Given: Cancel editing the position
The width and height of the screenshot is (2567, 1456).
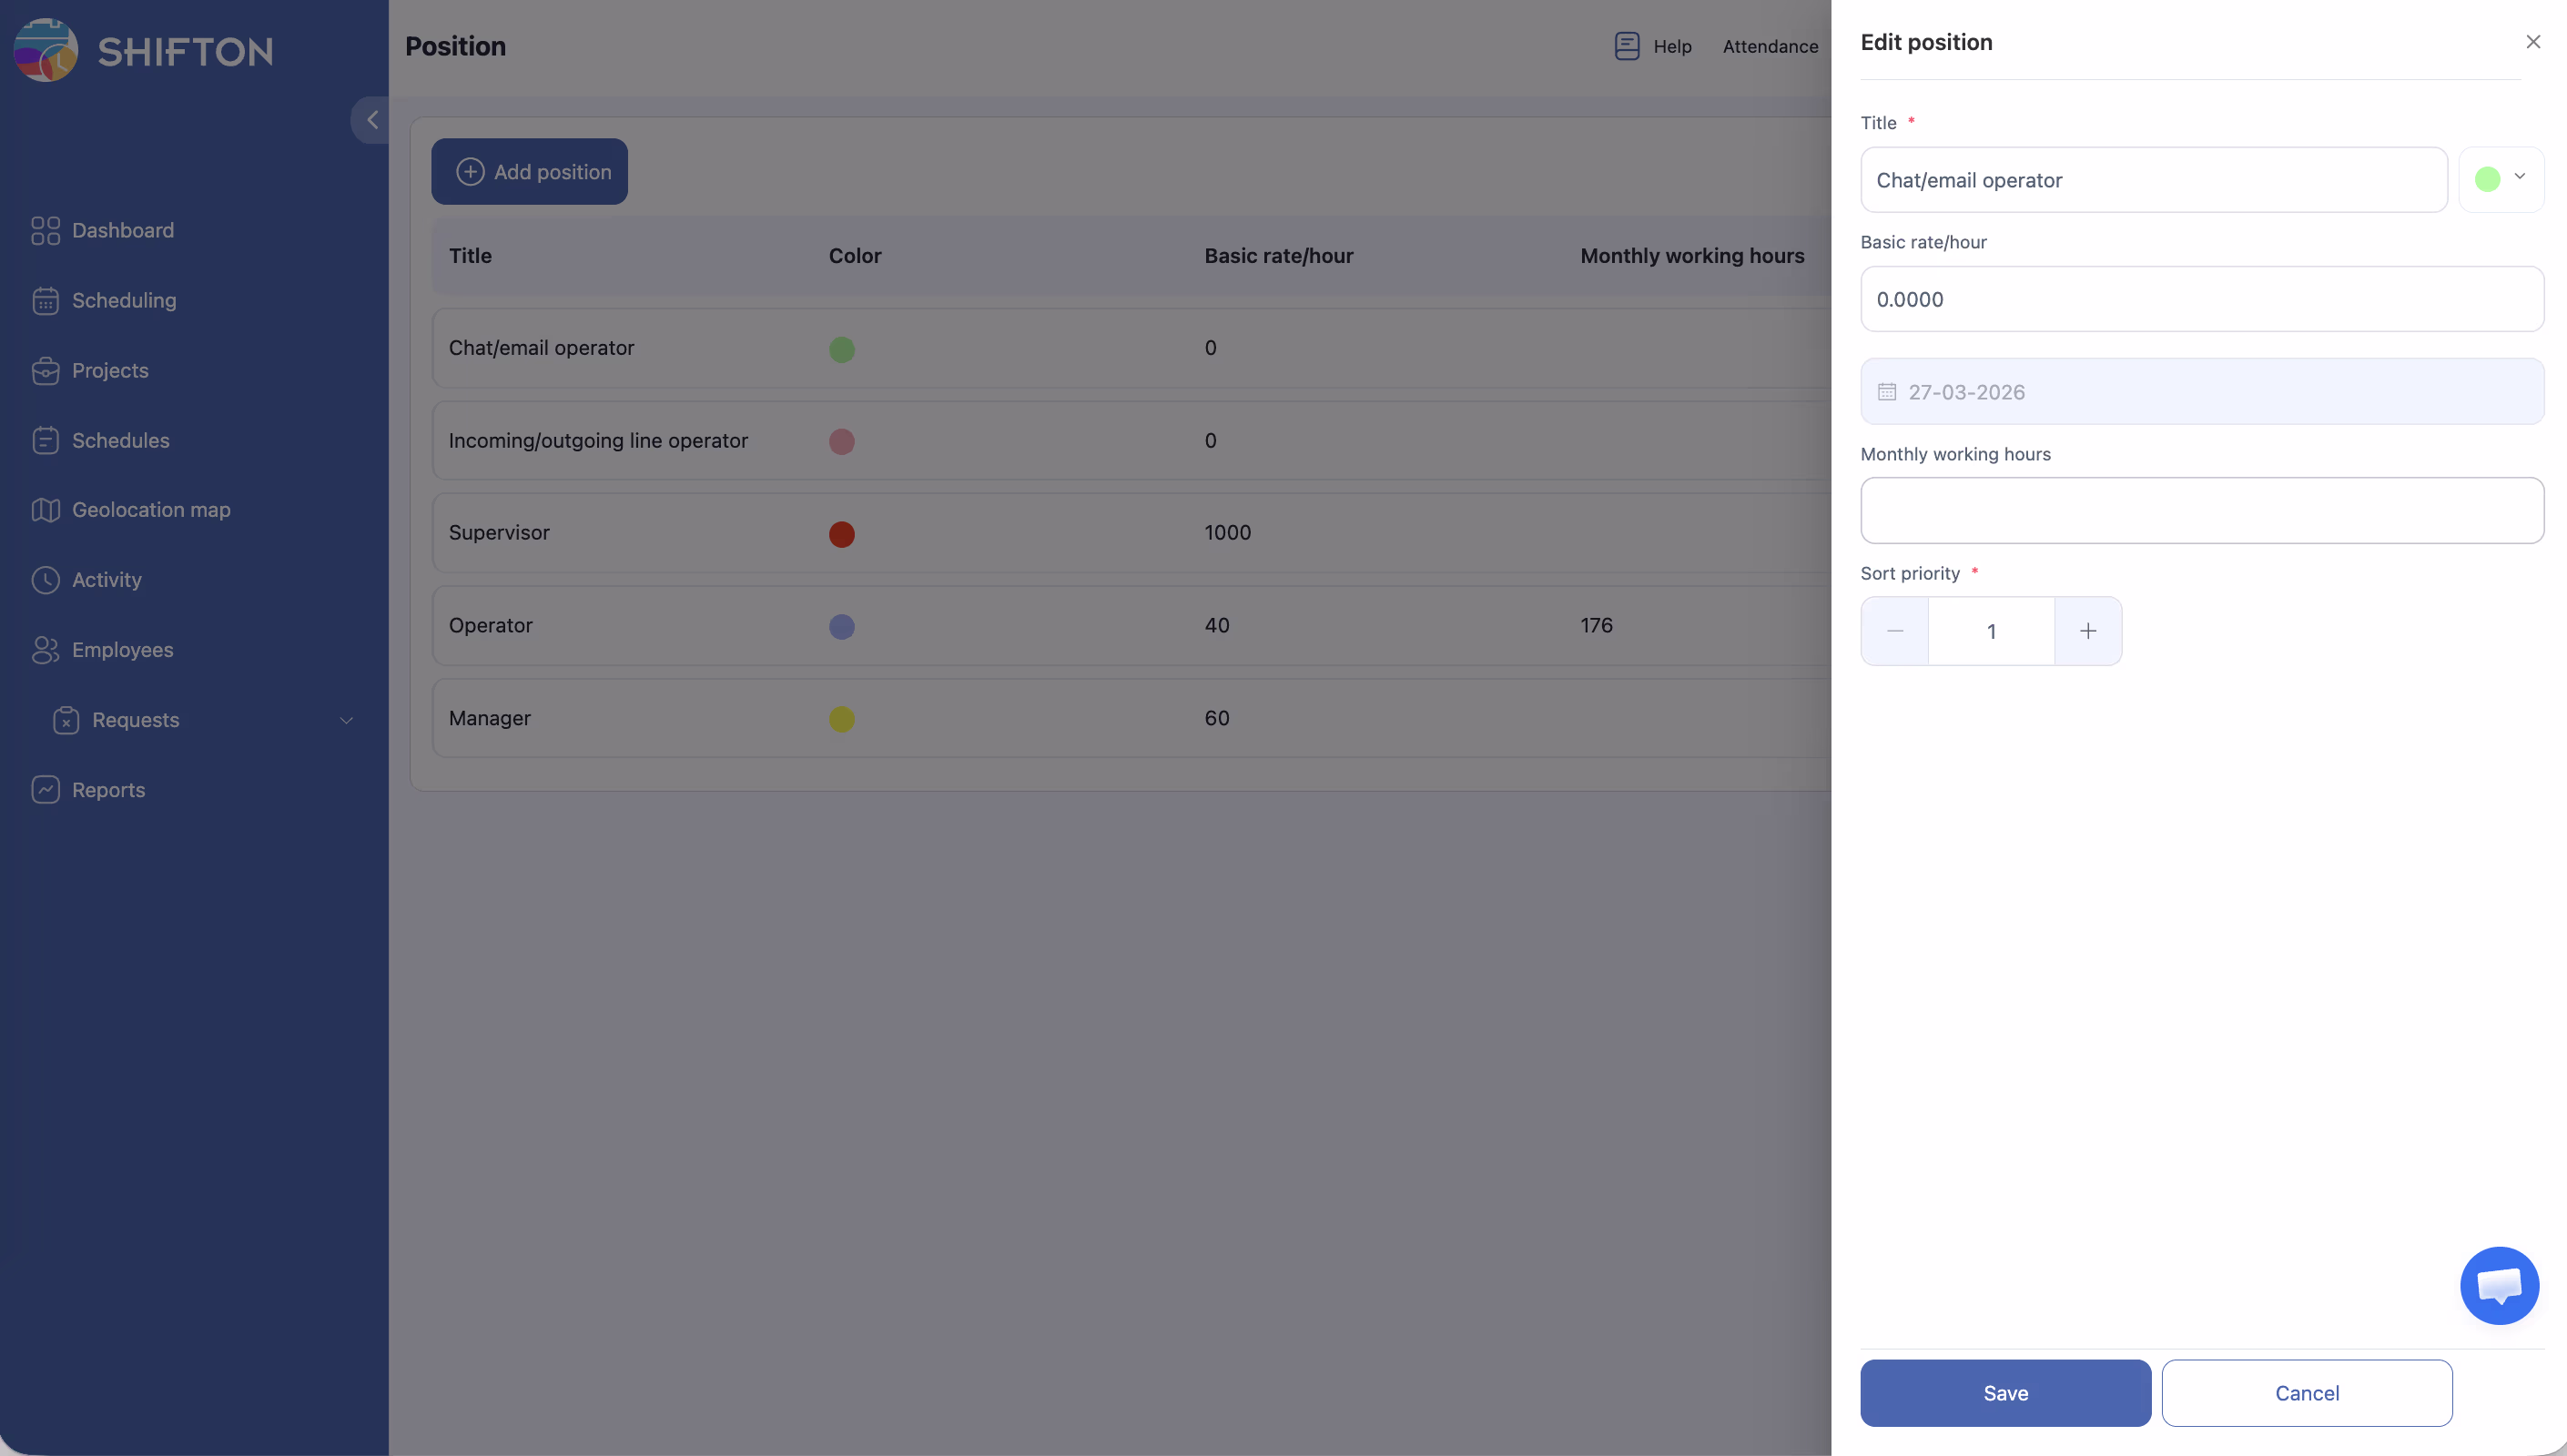Looking at the screenshot, I should tap(2306, 1392).
